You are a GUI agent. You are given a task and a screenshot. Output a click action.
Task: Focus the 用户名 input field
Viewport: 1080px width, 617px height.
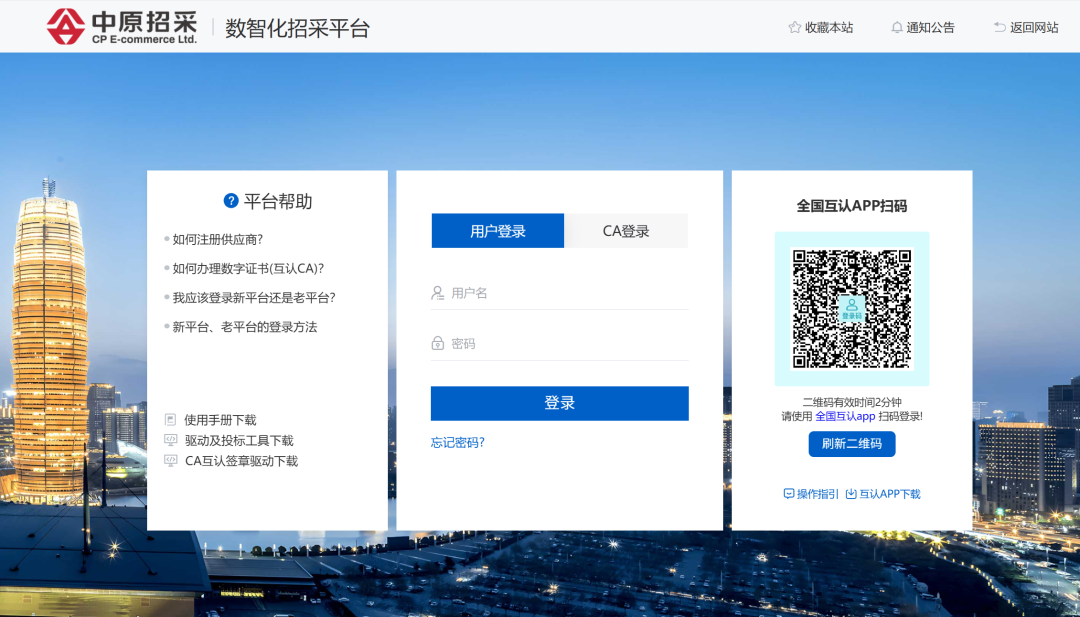tap(559, 293)
